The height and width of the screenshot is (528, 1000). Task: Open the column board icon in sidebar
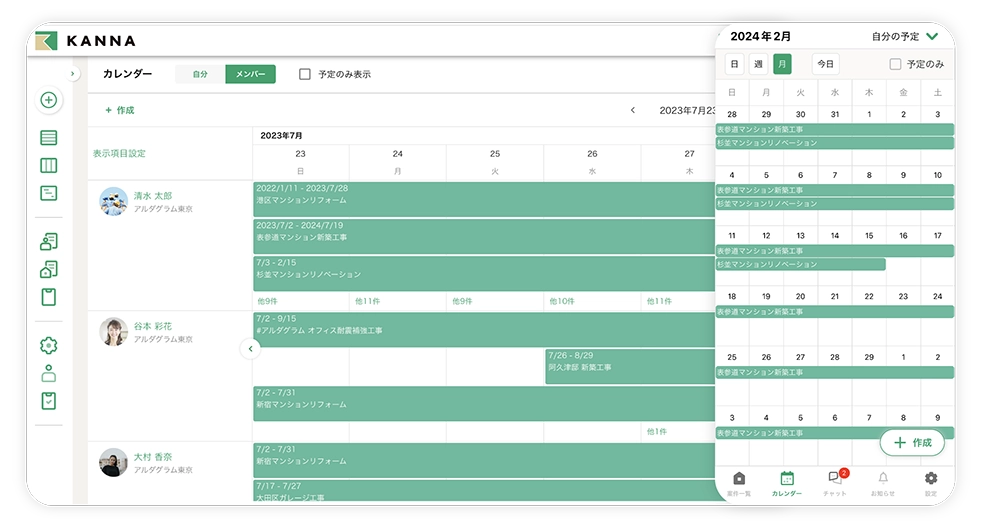pos(48,165)
